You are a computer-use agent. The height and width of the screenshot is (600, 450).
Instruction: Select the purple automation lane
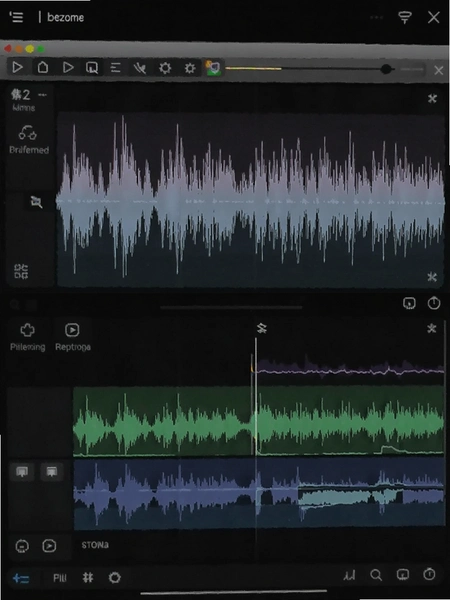tap(350, 370)
